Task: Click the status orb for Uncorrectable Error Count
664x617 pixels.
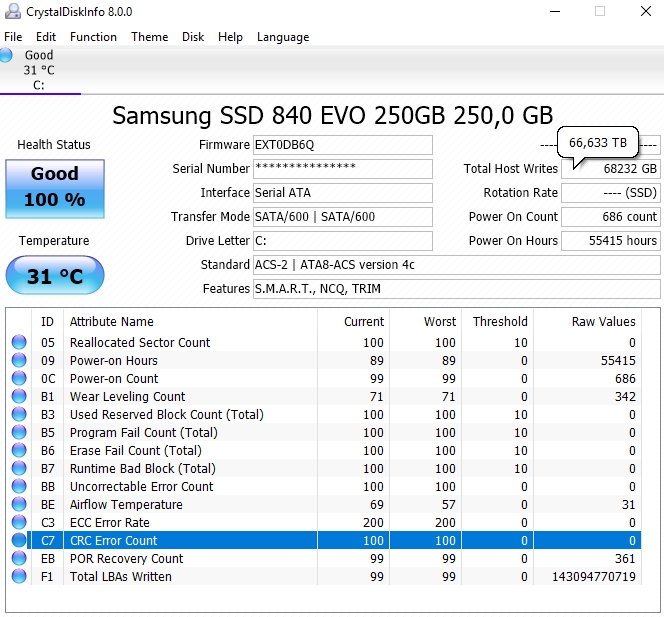Action: [19, 486]
